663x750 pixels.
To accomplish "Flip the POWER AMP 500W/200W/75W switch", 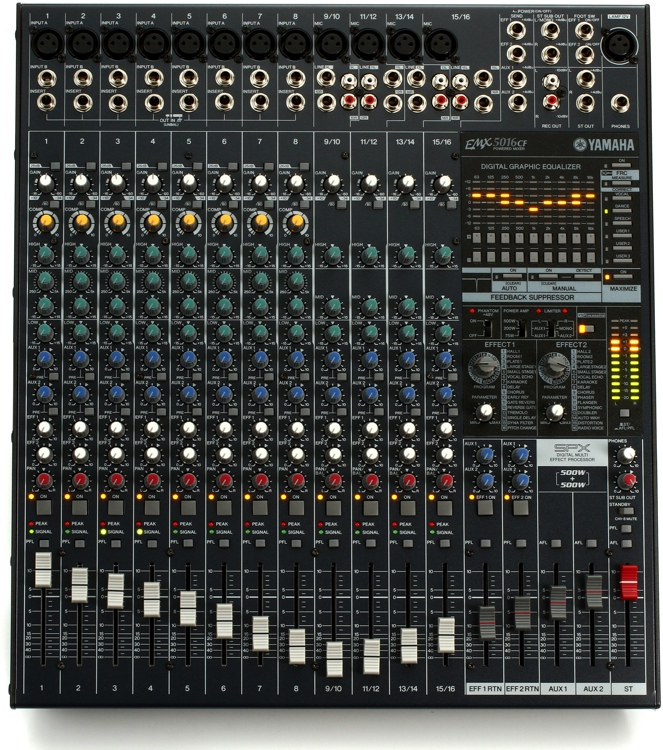I will [521, 329].
